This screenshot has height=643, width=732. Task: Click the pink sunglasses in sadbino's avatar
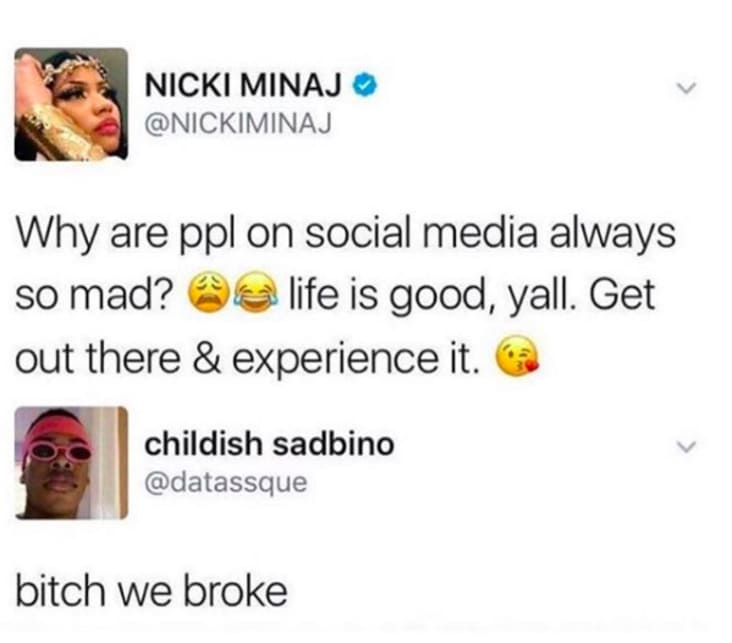59,452
